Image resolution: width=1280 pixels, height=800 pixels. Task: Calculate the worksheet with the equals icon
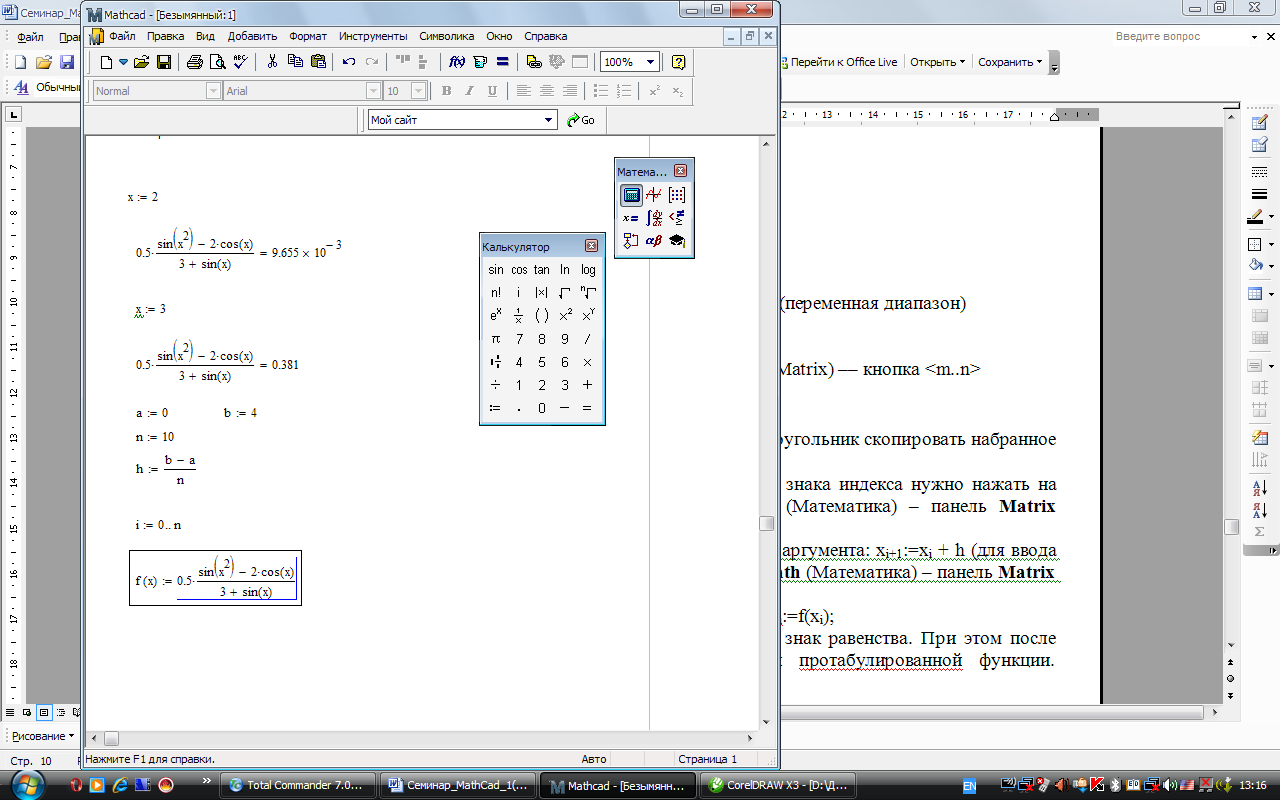pos(503,62)
